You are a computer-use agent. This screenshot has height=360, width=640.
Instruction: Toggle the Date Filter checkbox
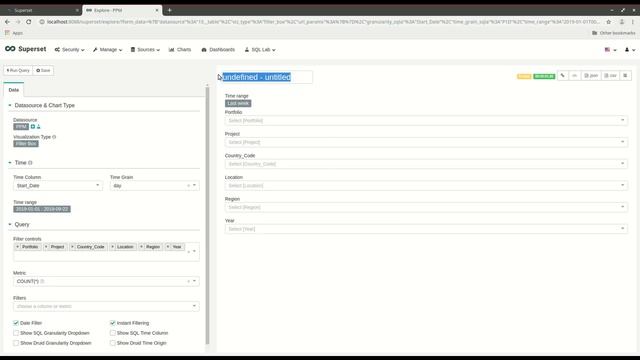click(16, 323)
